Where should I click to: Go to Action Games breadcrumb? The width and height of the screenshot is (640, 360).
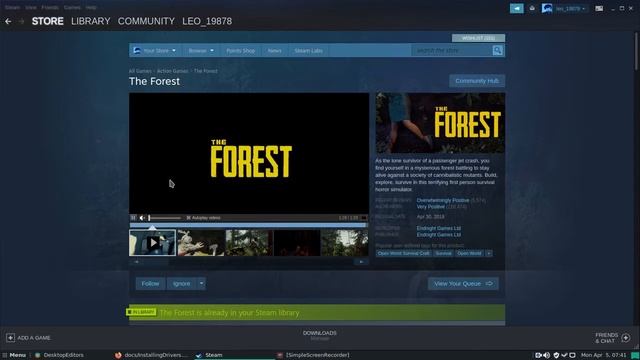(x=172, y=71)
